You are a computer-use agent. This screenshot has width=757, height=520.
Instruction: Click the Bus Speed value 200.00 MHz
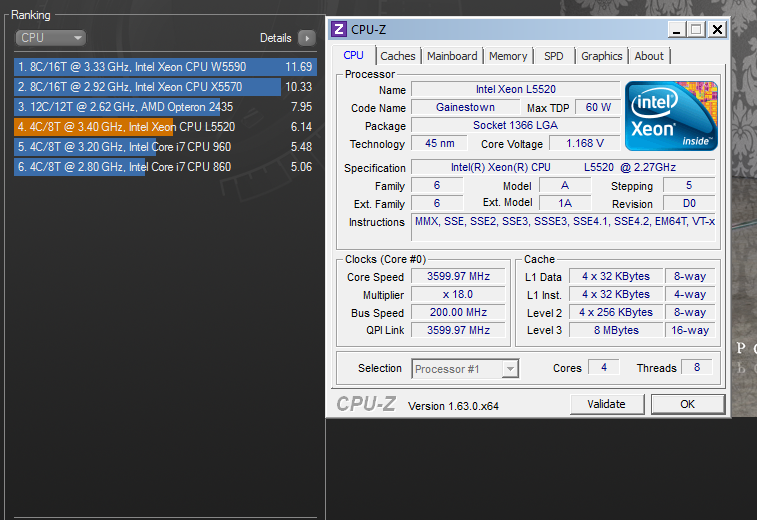458,312
